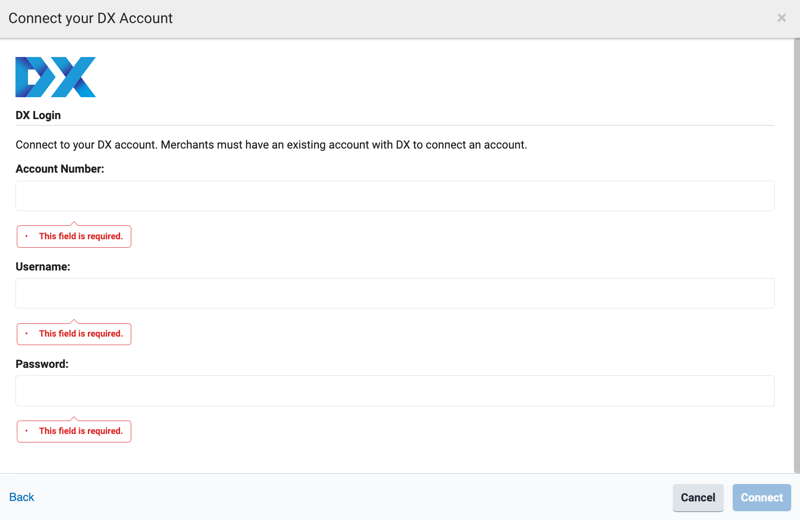
Task: Click the Username label
Action: pyautogui.click(x=43, y=267)
